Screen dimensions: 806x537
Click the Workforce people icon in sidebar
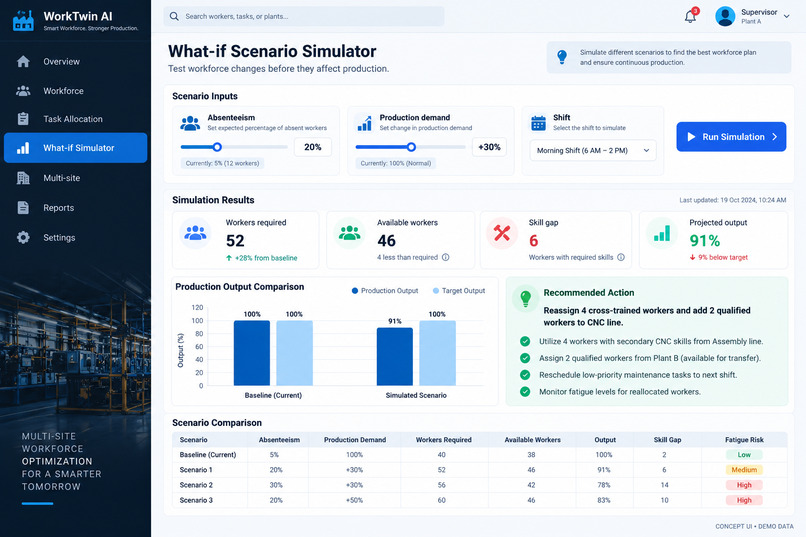23,91
